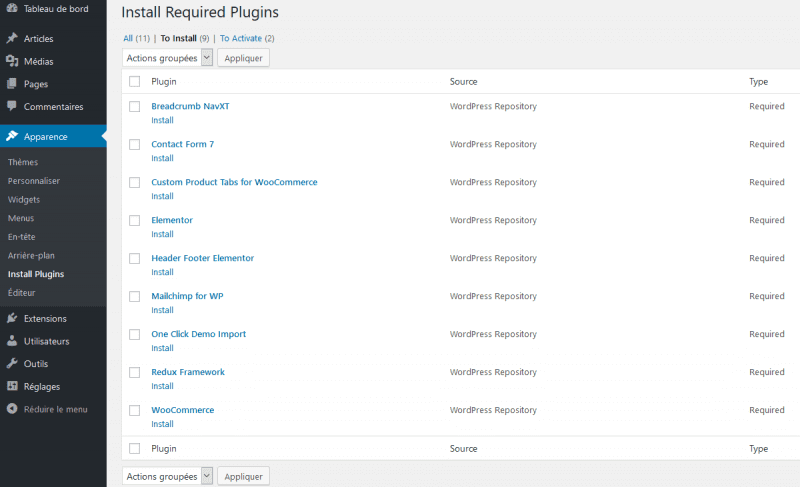Click the Médias media icon

12,61
